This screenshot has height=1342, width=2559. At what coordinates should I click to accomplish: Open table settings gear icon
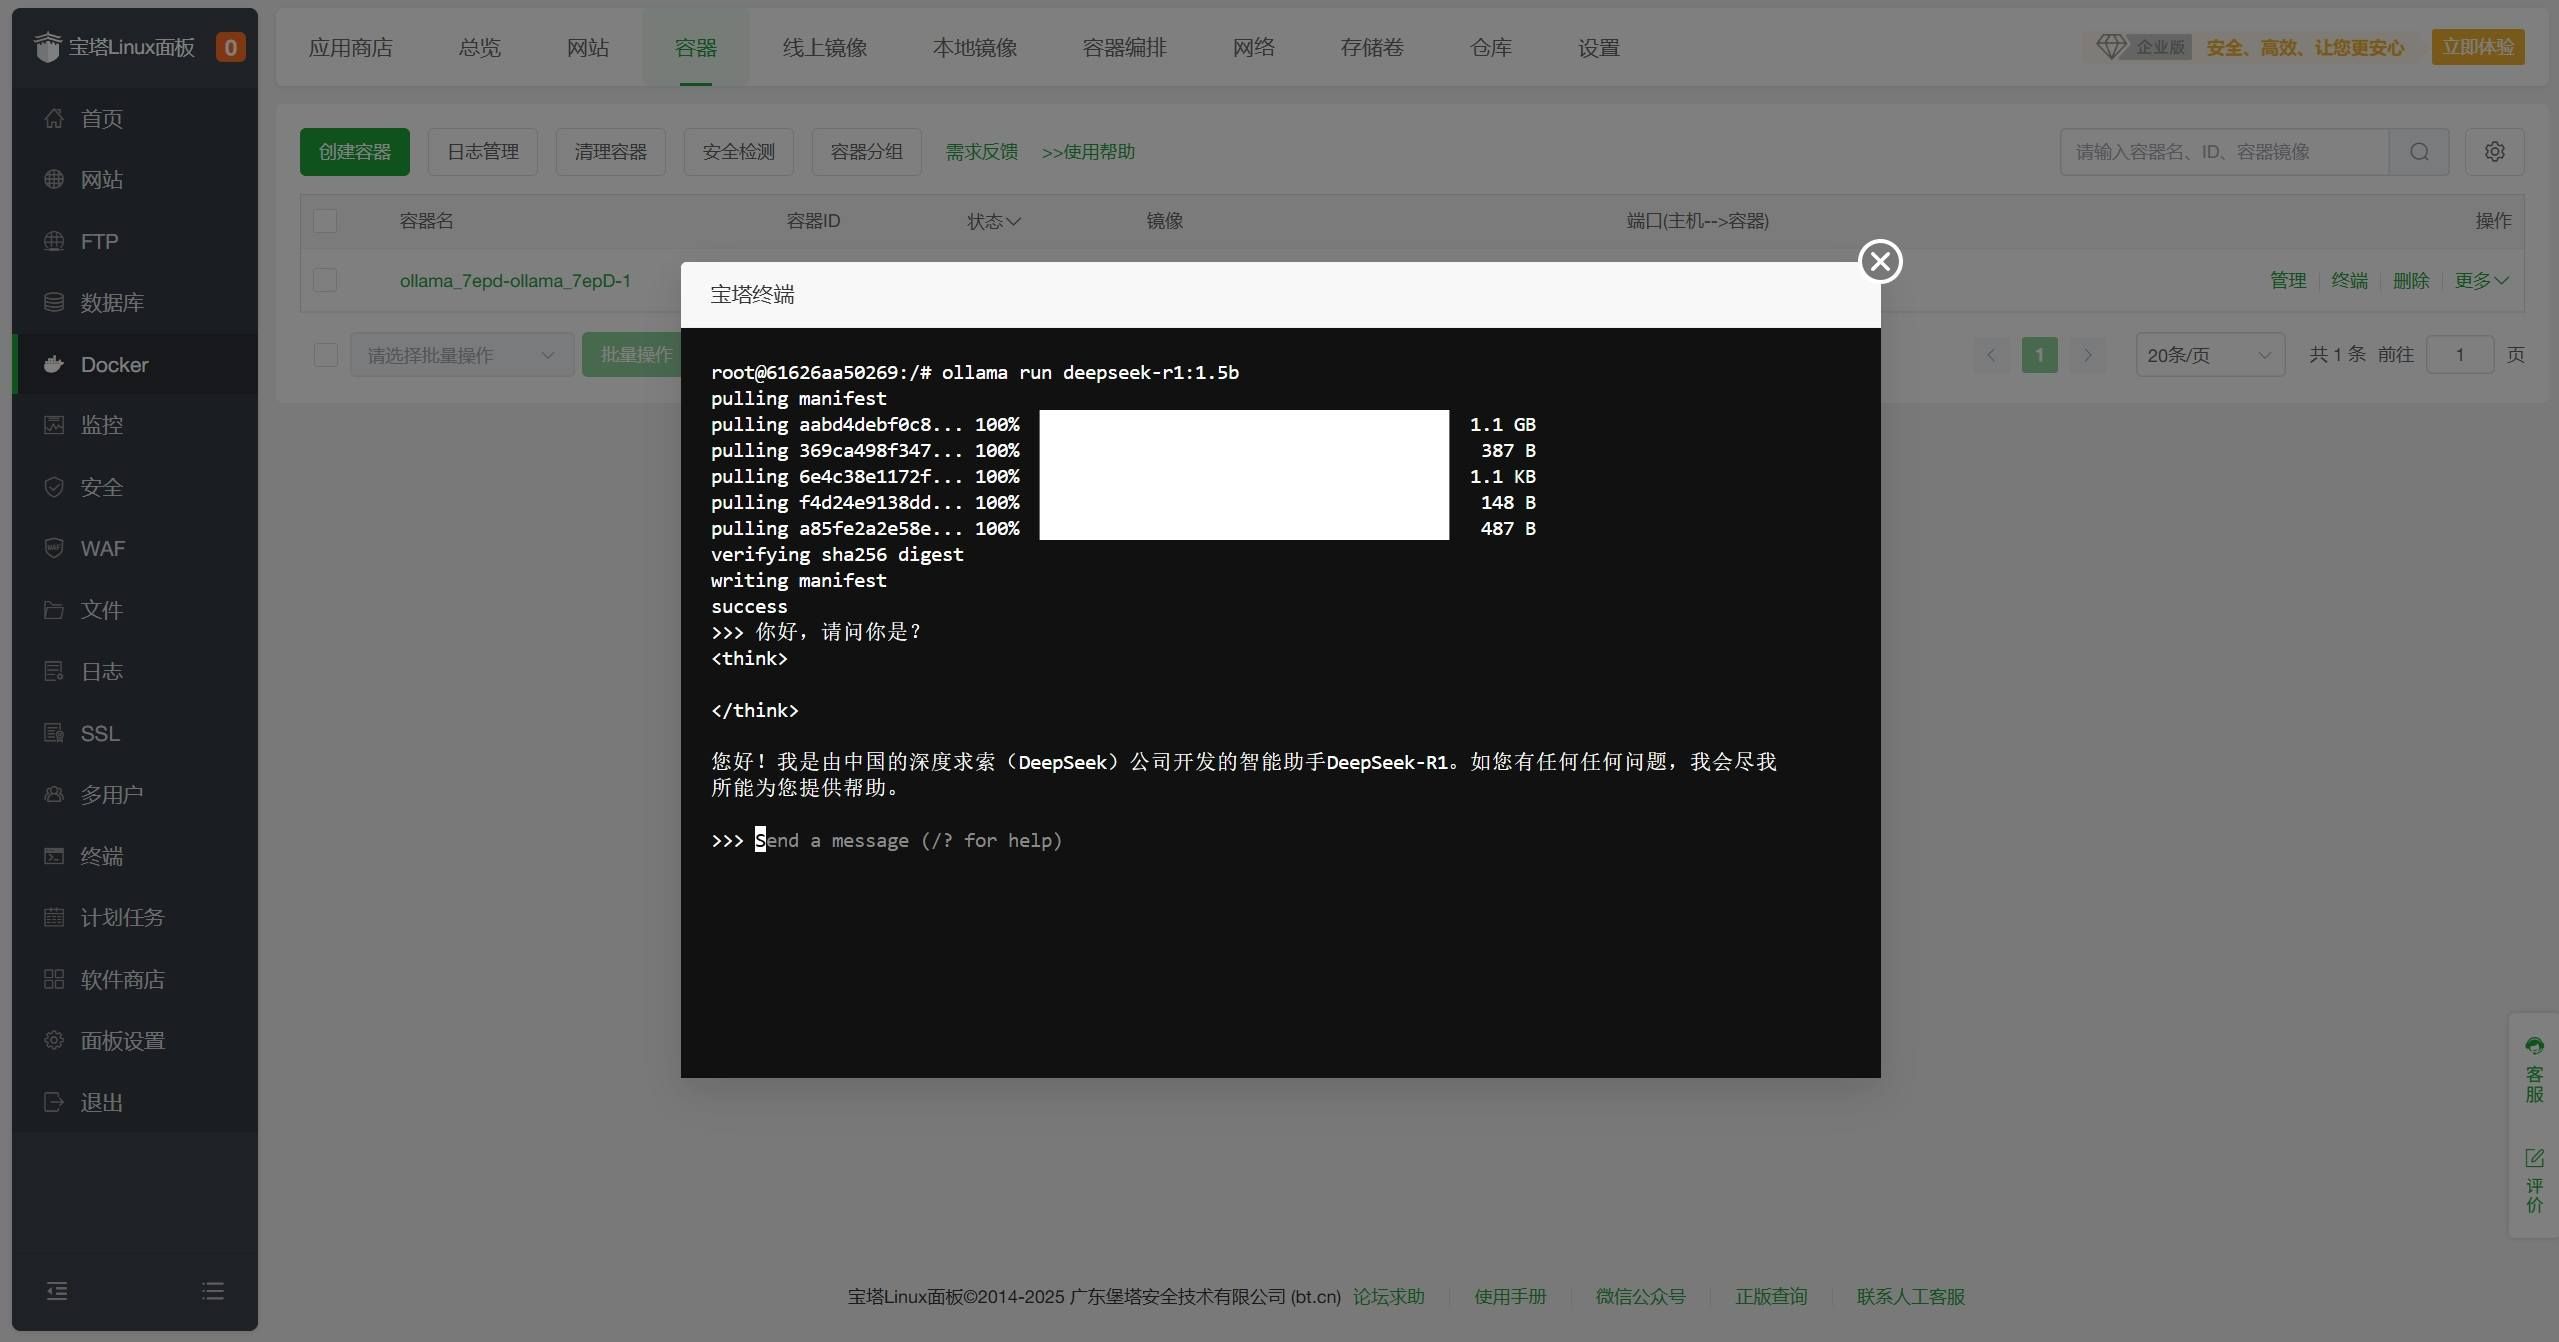click(x=2495, y=152)
